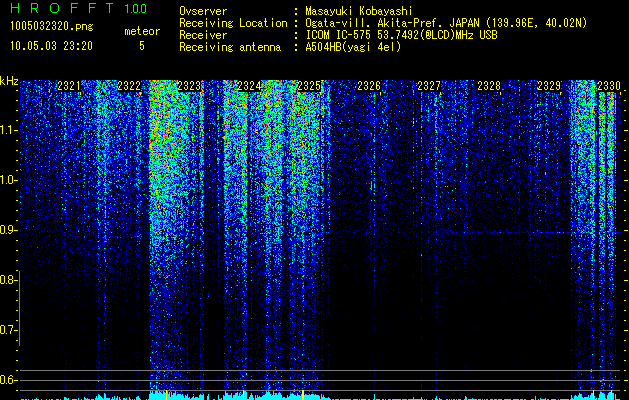Click the 2324 time marker

click(249, 86)
